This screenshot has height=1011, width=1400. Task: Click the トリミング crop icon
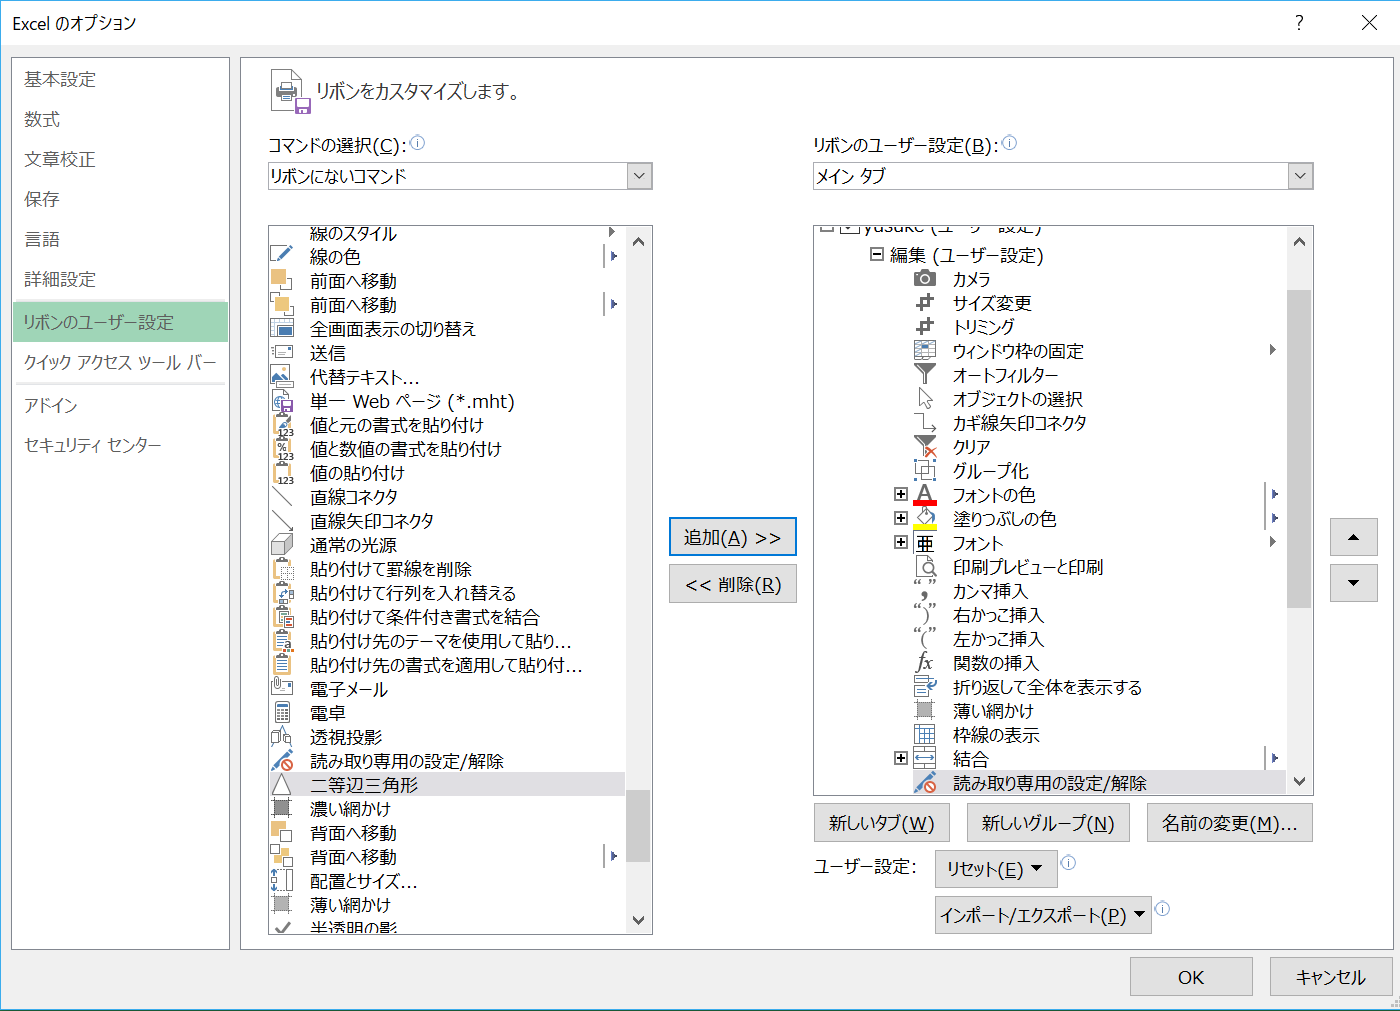[x=925, y=327]
